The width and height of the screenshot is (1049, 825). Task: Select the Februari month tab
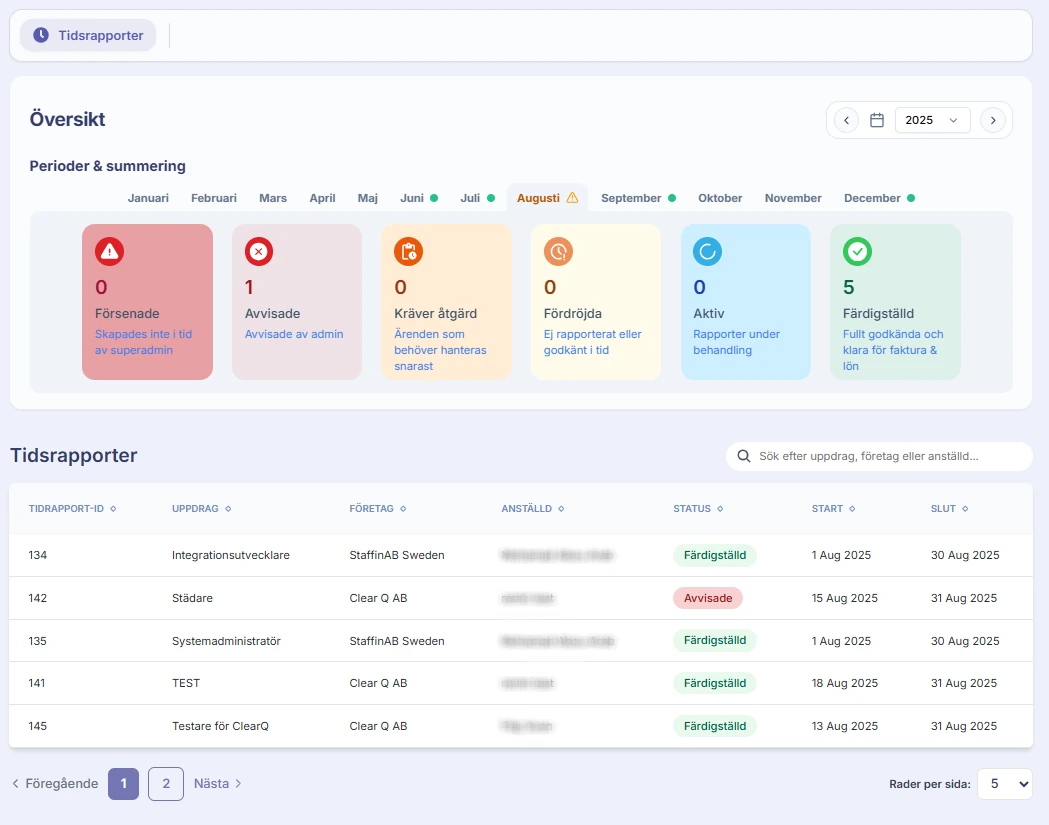pos(213,198)
